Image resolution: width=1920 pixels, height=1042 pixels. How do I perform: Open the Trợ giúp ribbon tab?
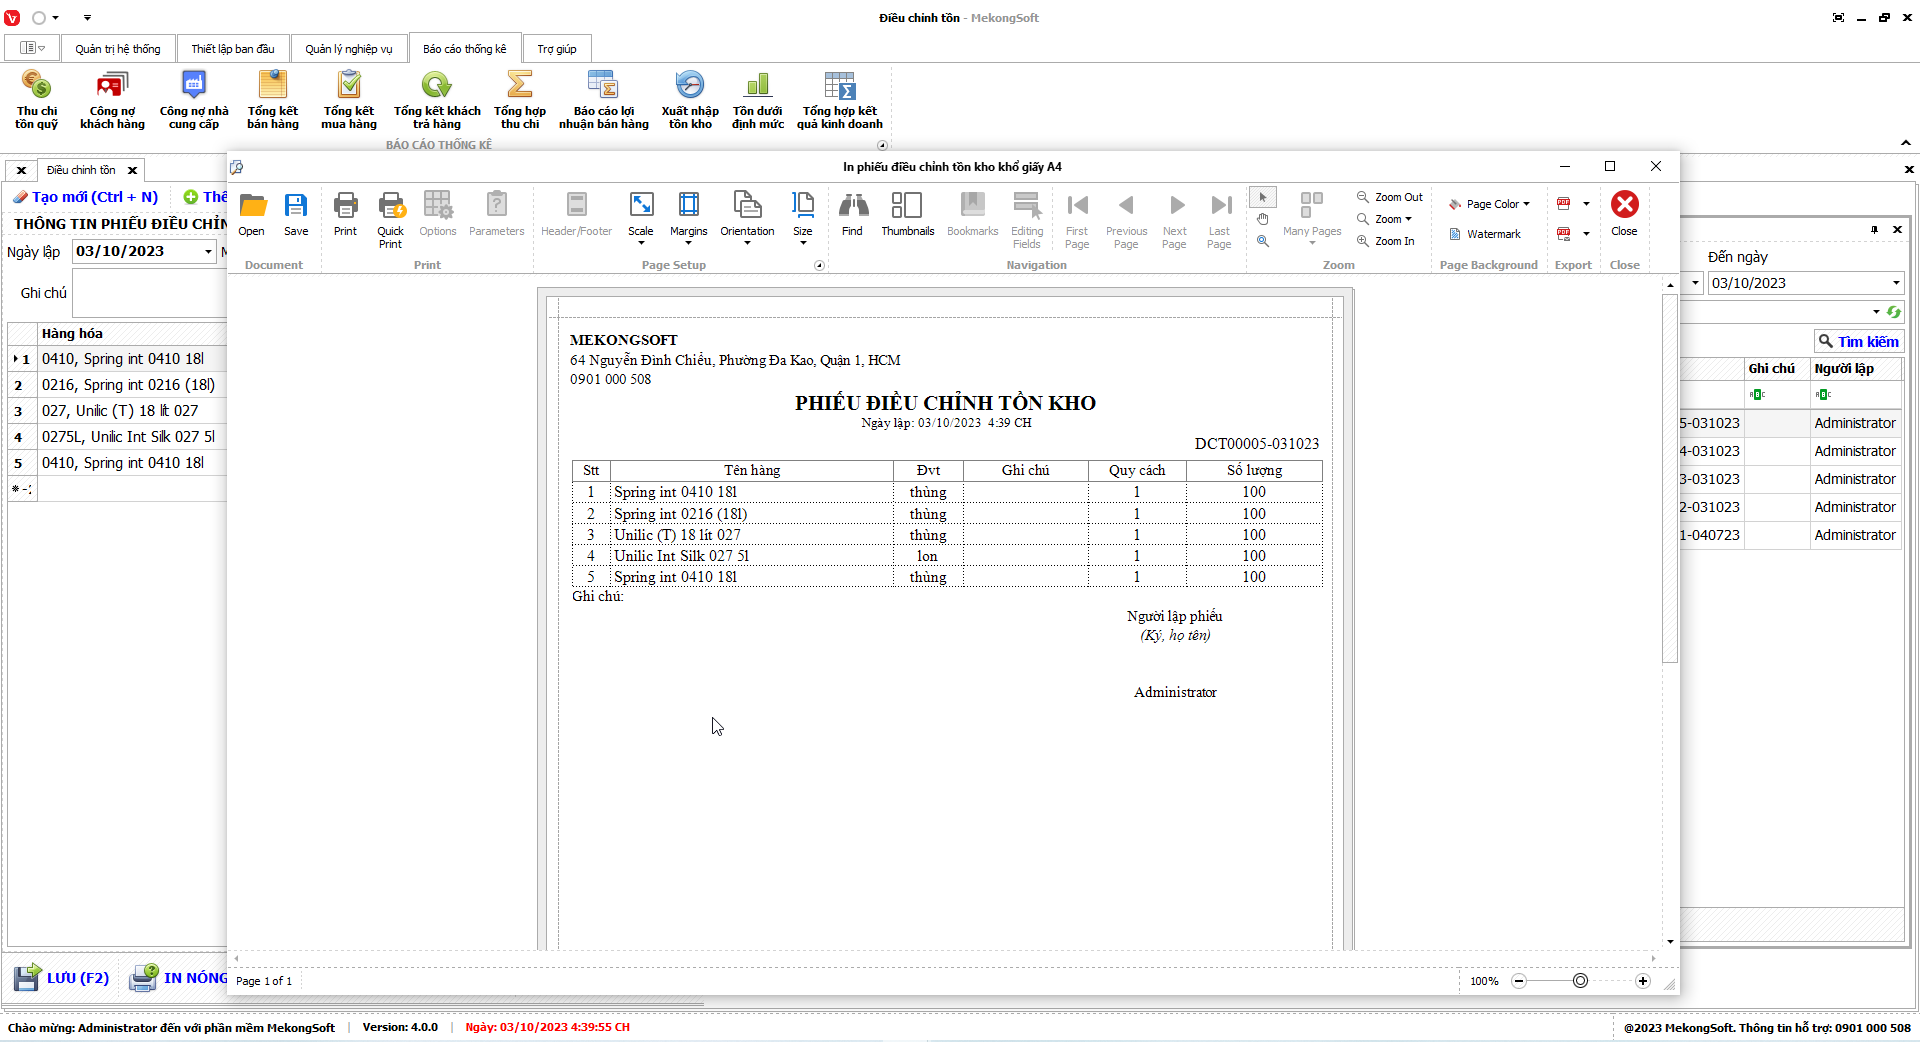click(x=556, y=49)
